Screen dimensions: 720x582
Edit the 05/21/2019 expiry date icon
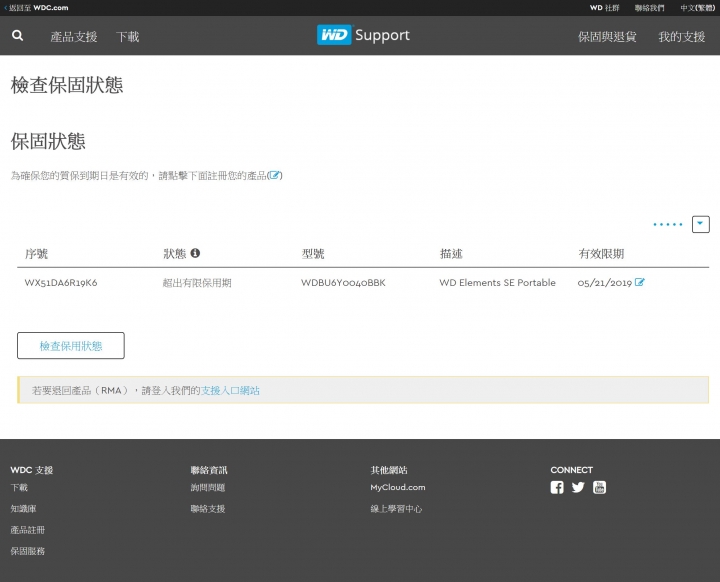(640, 283)
